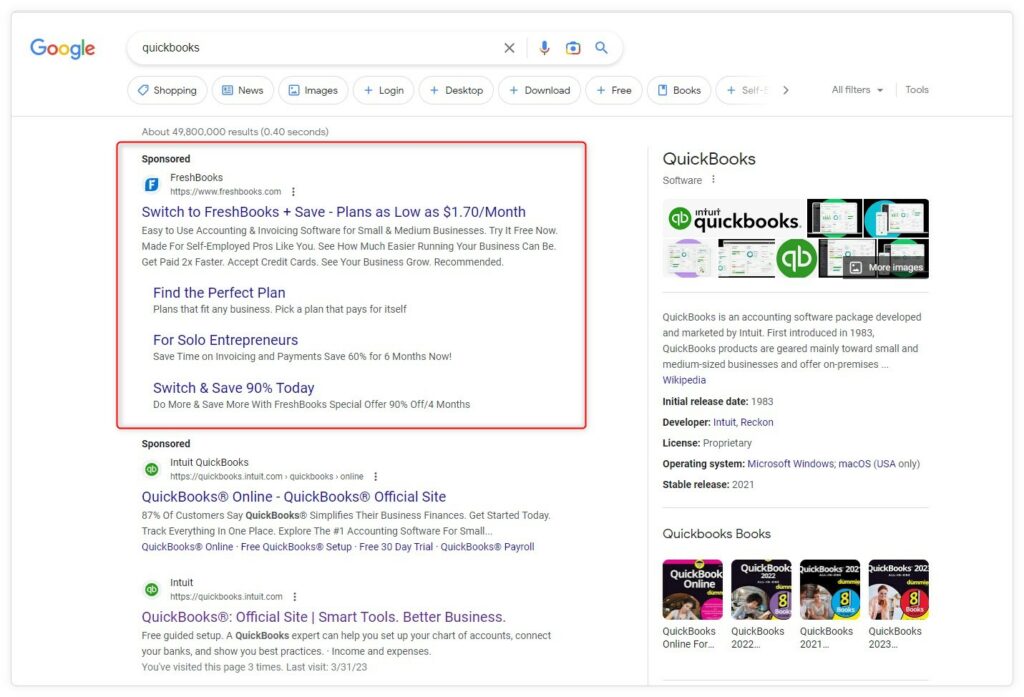Open the Switch & Save 90% Today sitelink
Screen dimensions: 1024x697
[234, 387]
